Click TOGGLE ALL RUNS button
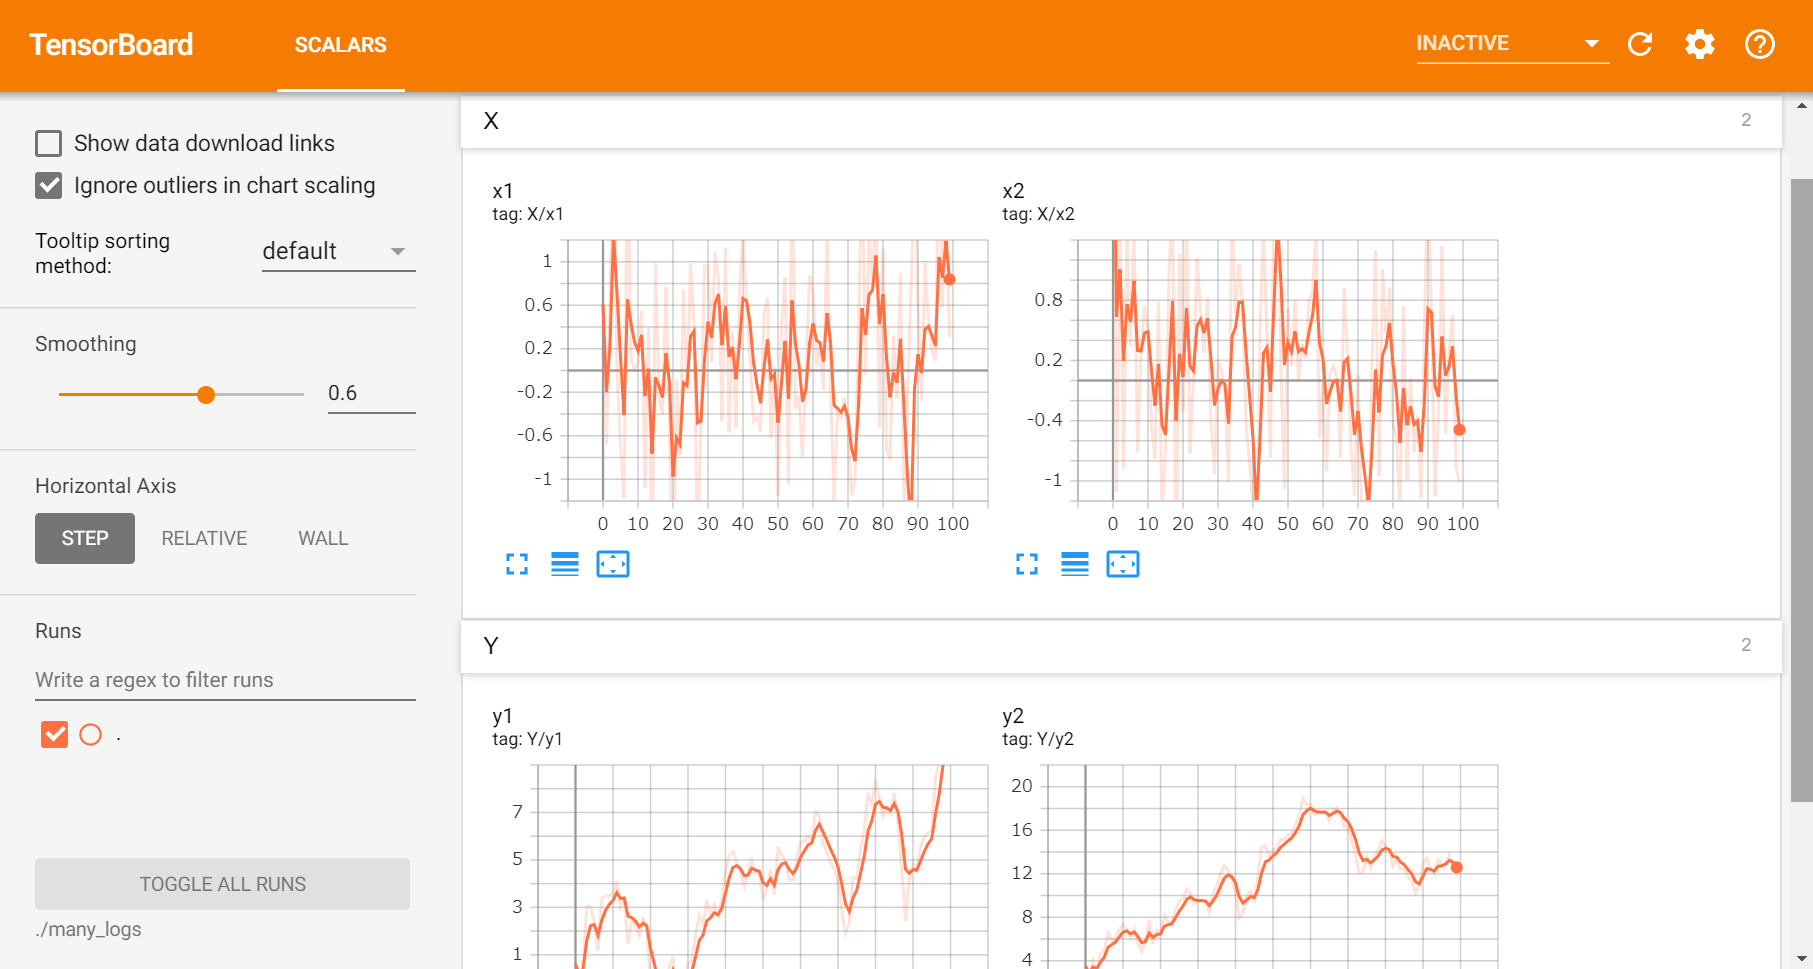This screenshot has width=1813, height=969. click(222, 884)
